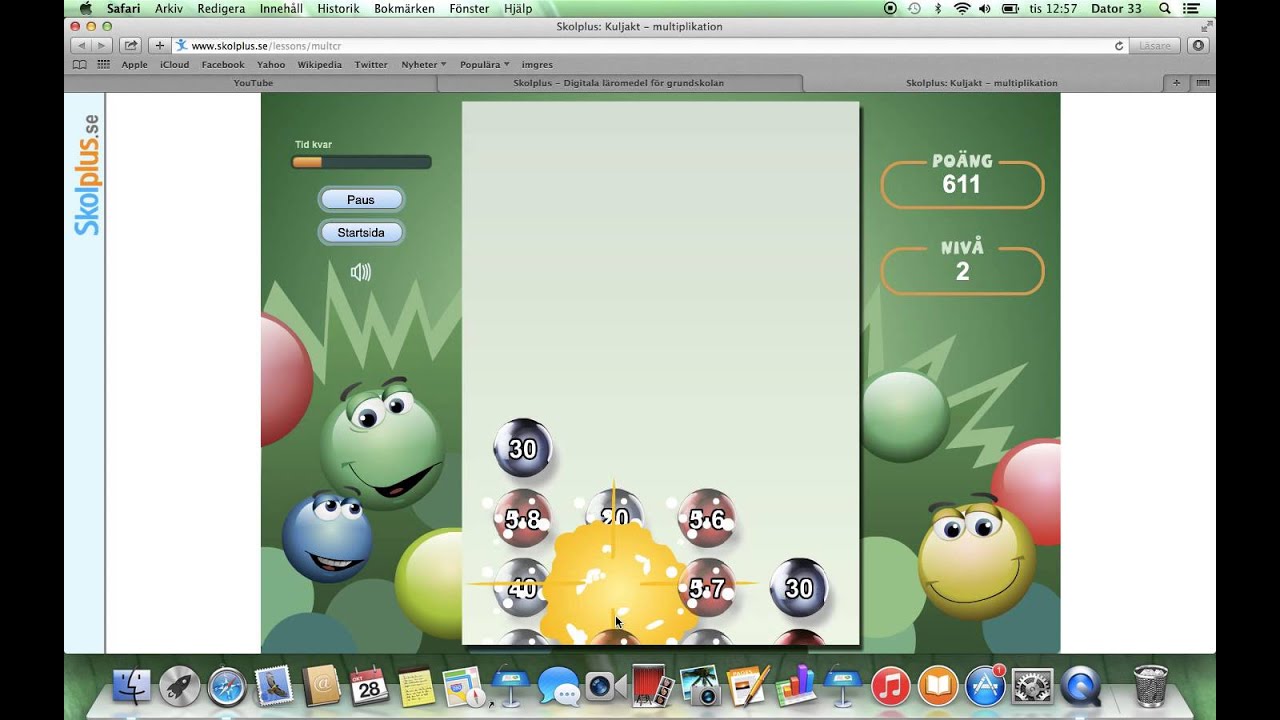Screen dimensions: 1280x720
Task: Open the Historik menu
Action: click(338, 8)
